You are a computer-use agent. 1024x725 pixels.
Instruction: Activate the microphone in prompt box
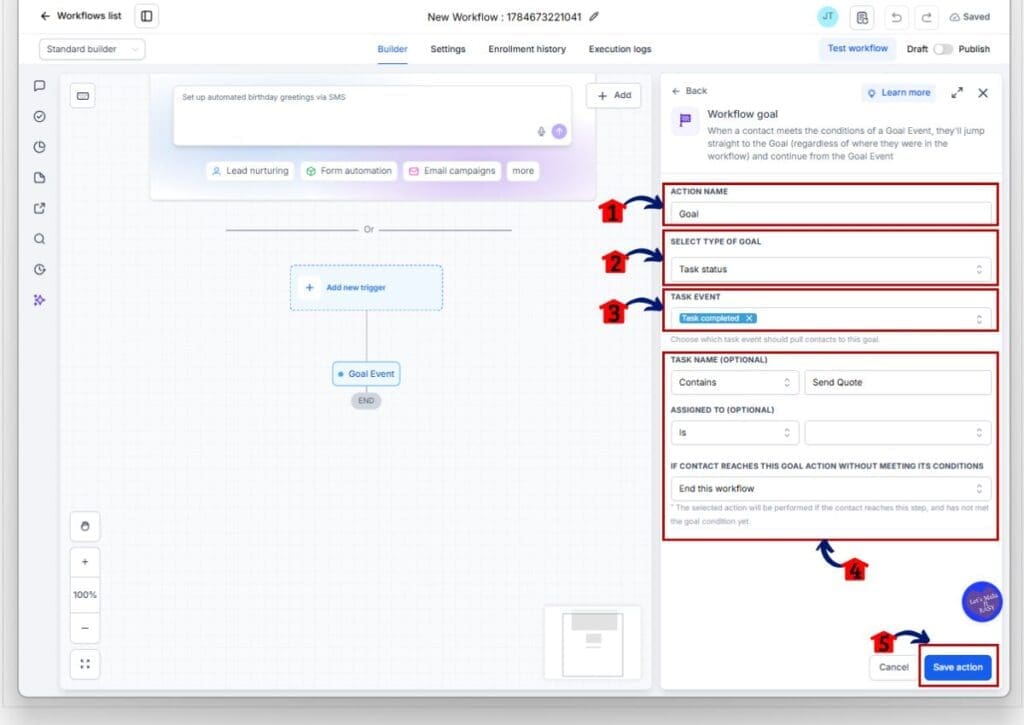(541, 131)
